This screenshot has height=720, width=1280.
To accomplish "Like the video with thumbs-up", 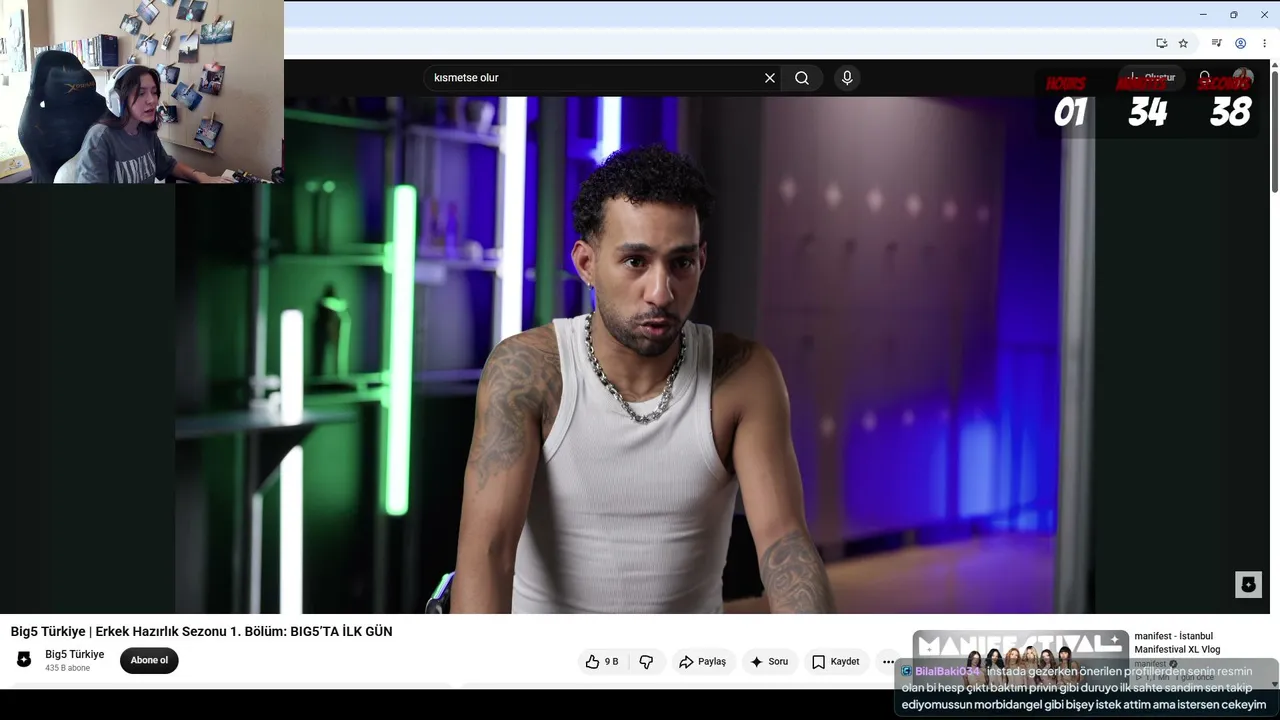I will click(x=602, y=661).
